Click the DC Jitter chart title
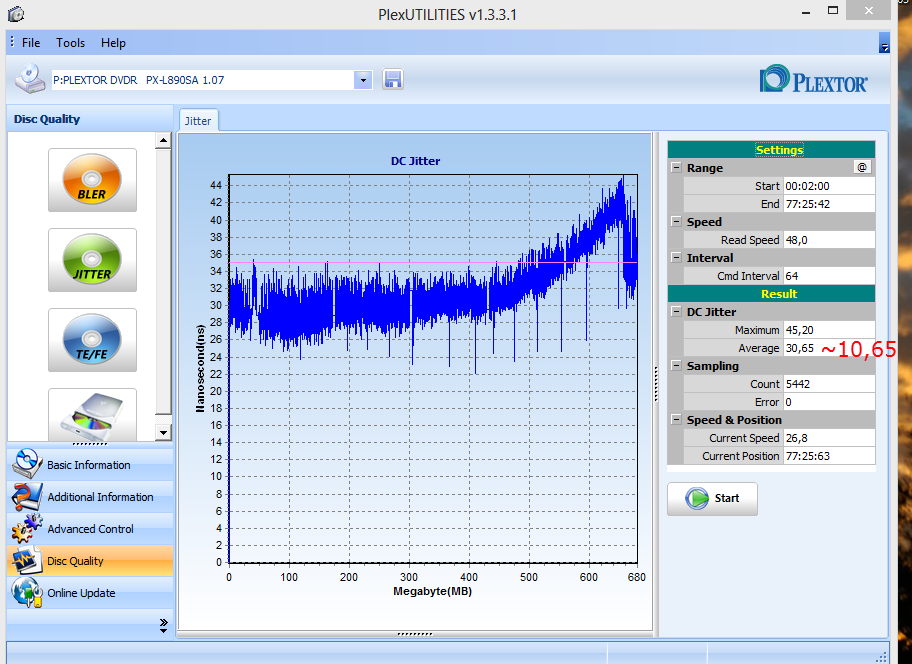Image resolution: width=912 pixels, height=664 pixels. [415, 161]
